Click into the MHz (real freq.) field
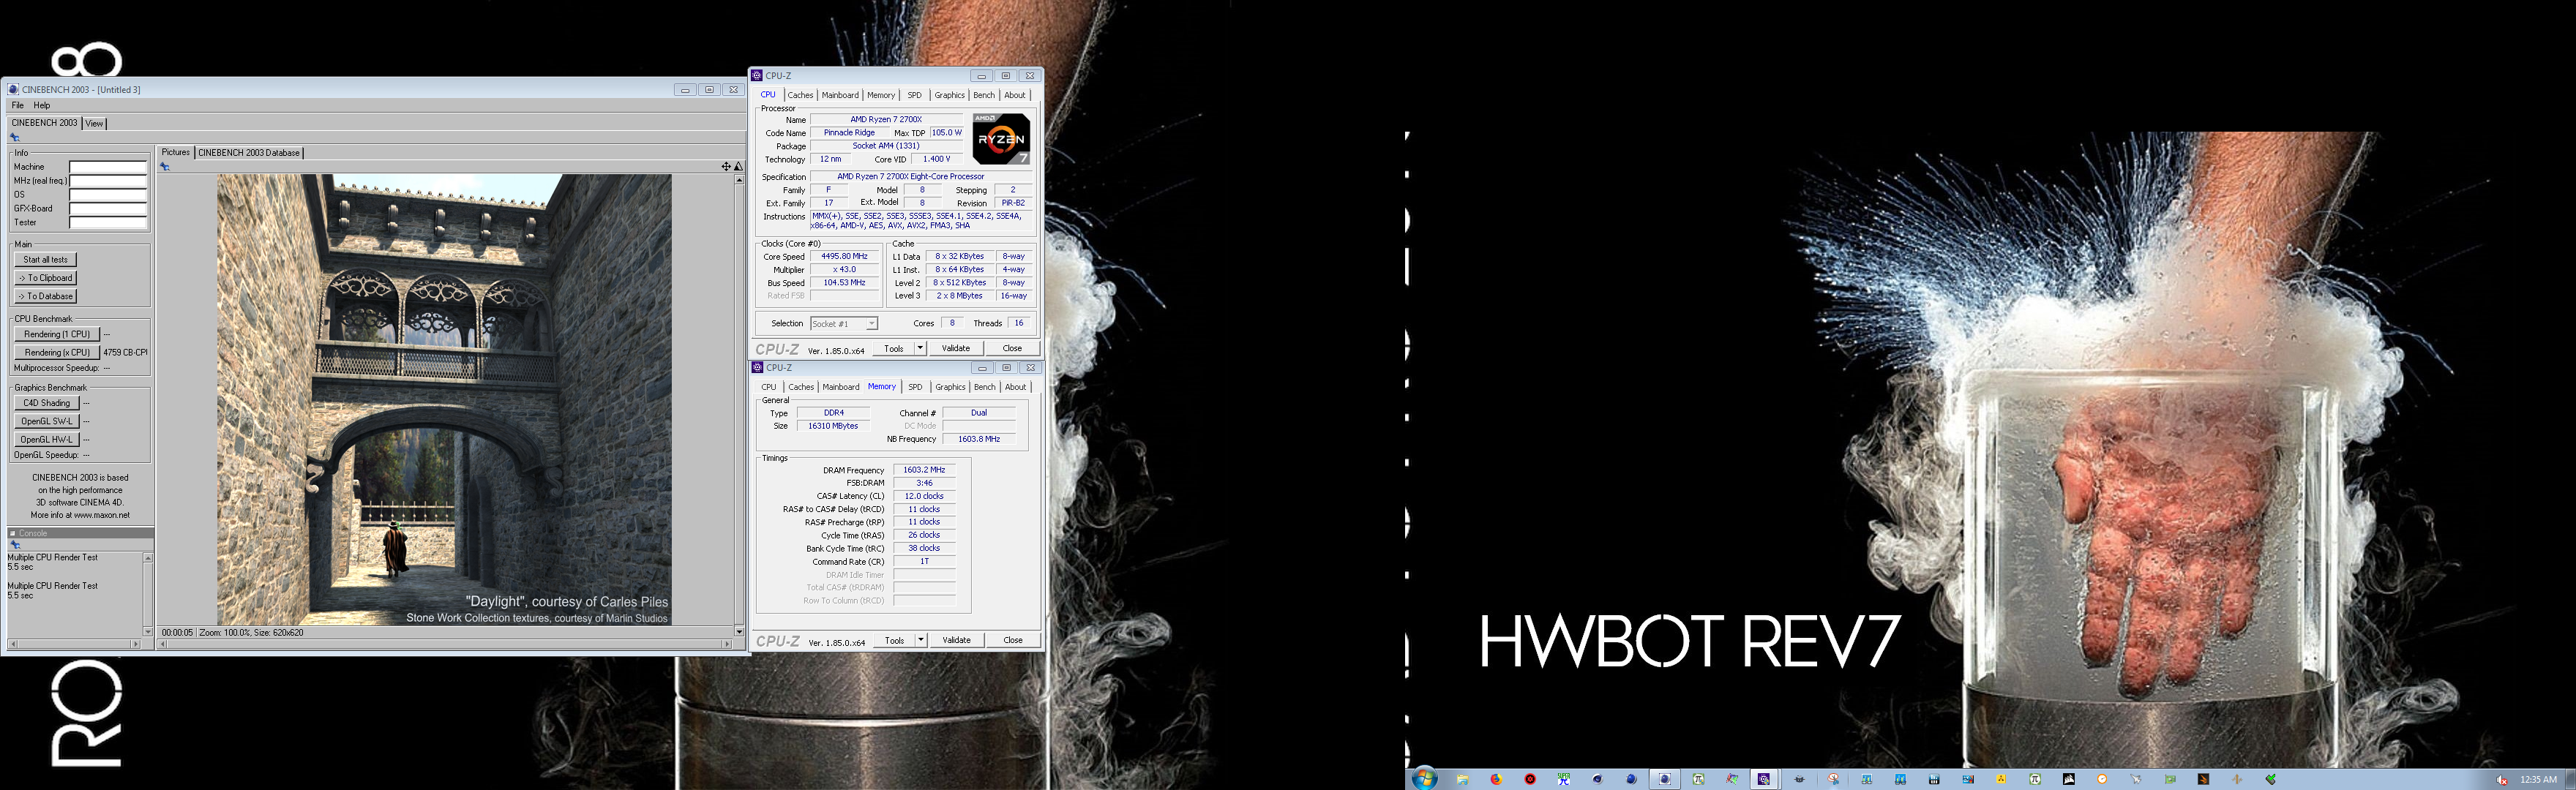 (x=108, y=181)
